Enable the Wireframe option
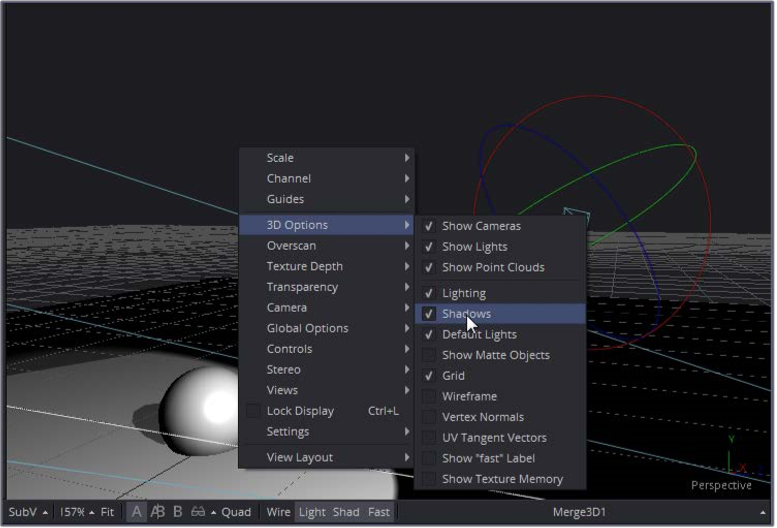The height and width of the screenshot is (528, 777). pyautogui.click(x=429, y=397)
